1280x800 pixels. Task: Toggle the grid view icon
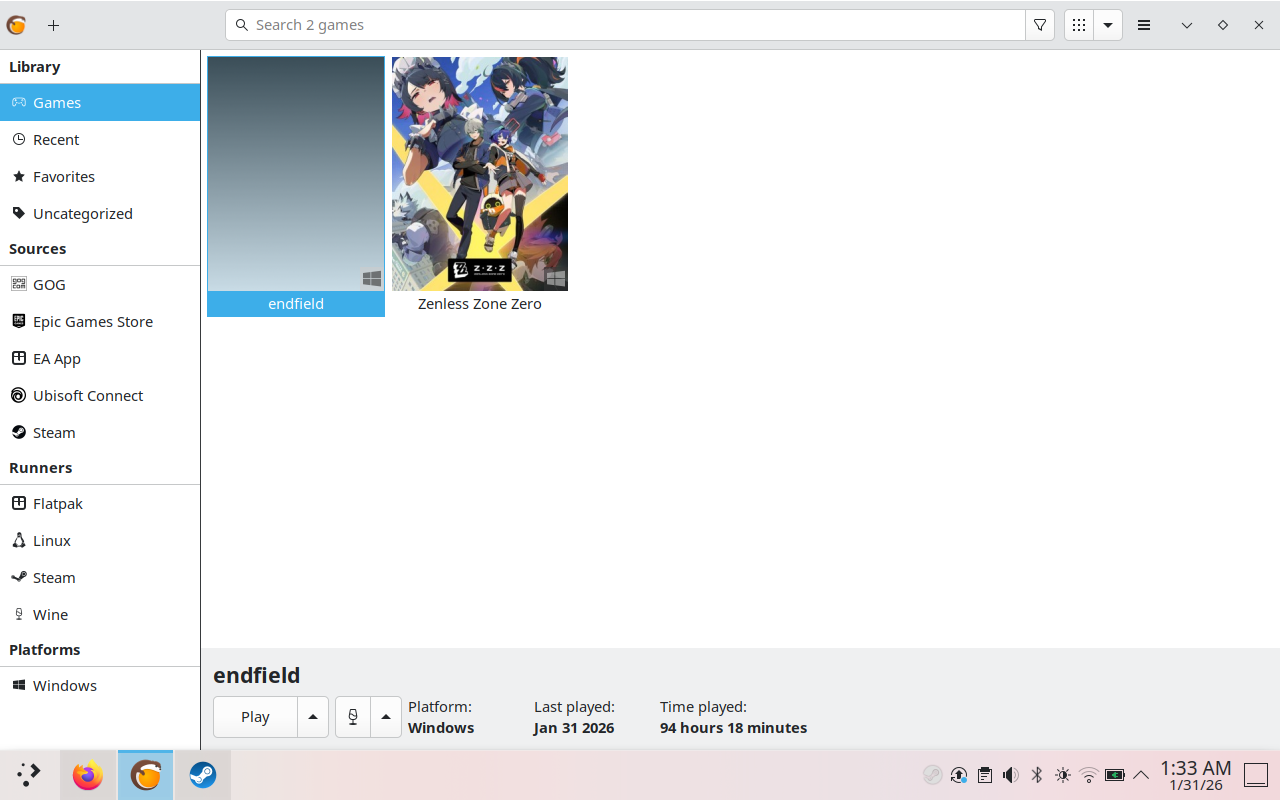coord(1078,25)
